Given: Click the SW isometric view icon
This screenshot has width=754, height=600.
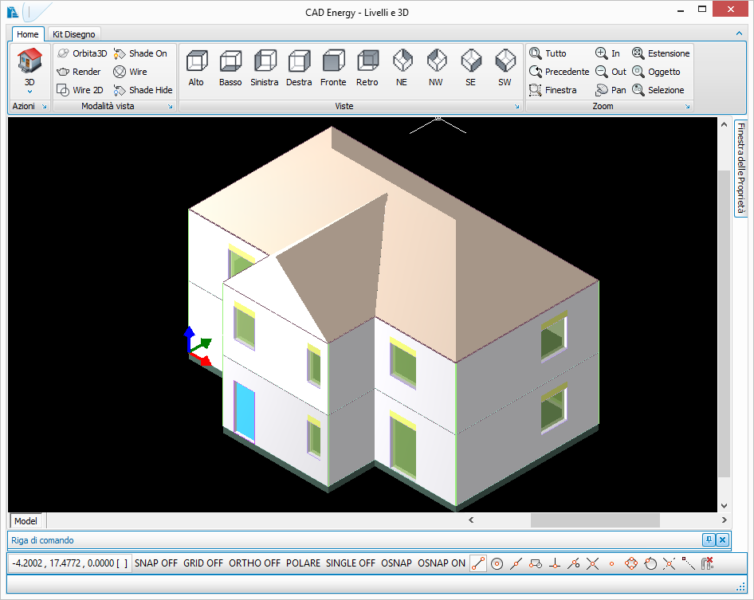Looking at the screenshot, I should click(505, 66).
